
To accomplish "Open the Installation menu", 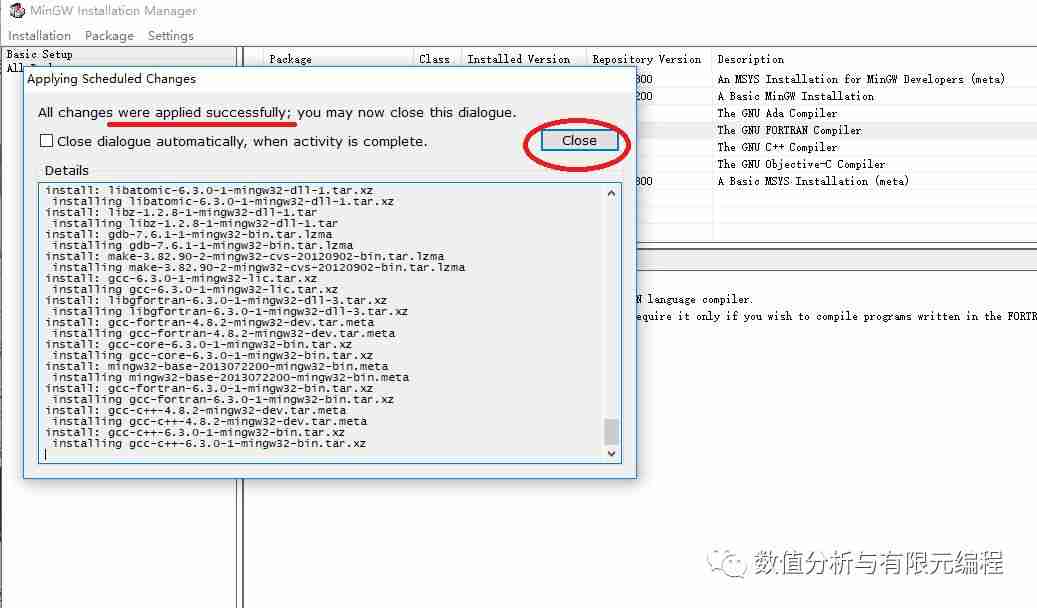I will pos(39,35).
